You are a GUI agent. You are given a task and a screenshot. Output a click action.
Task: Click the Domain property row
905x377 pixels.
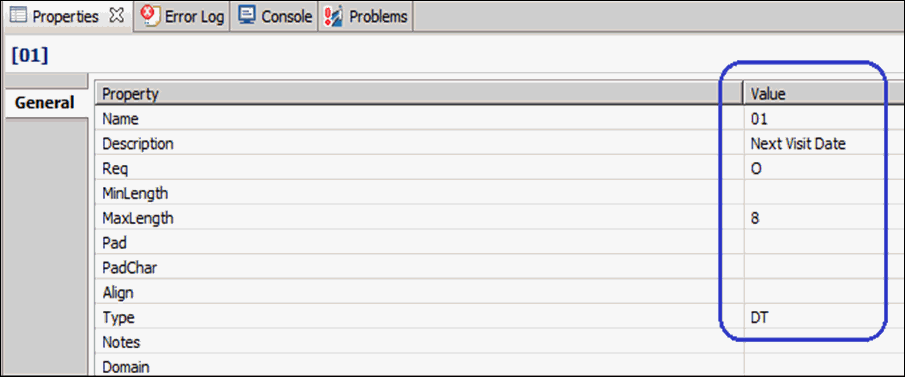[x=499, y=367]
